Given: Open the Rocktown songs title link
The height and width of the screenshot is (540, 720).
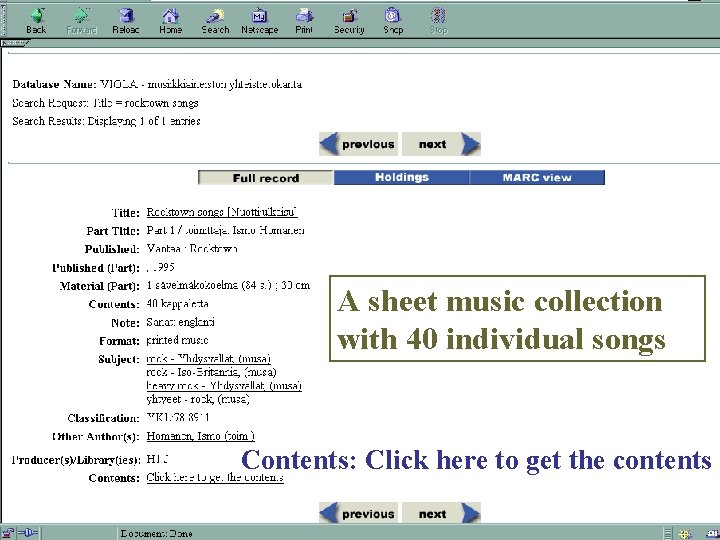Looking at the screenshot, I should pyautogui.click(x=222, y=212).
